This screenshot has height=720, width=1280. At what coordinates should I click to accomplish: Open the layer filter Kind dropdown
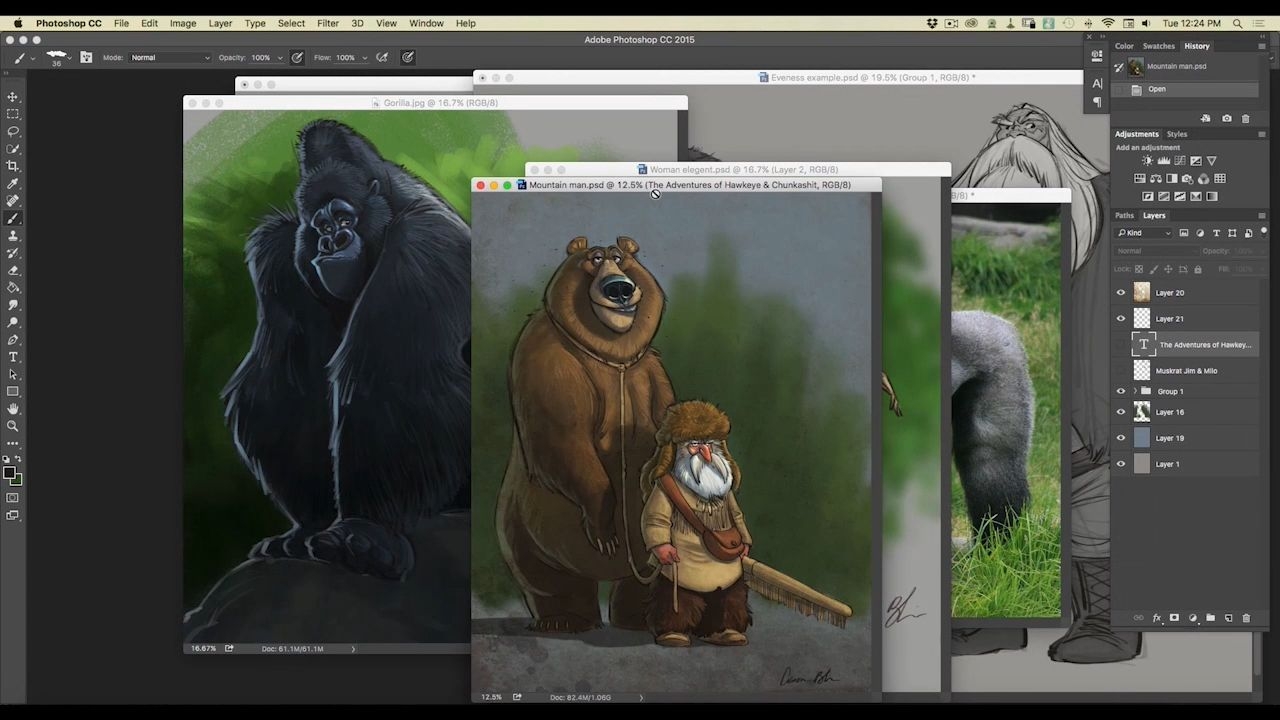(x=1145, y=233)
